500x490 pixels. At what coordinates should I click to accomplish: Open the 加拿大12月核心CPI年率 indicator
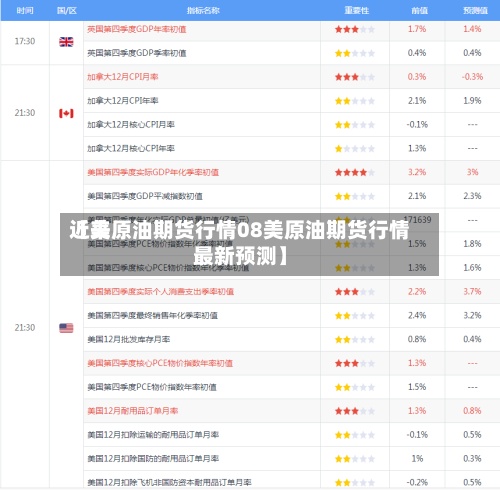[x=131, y=149]
